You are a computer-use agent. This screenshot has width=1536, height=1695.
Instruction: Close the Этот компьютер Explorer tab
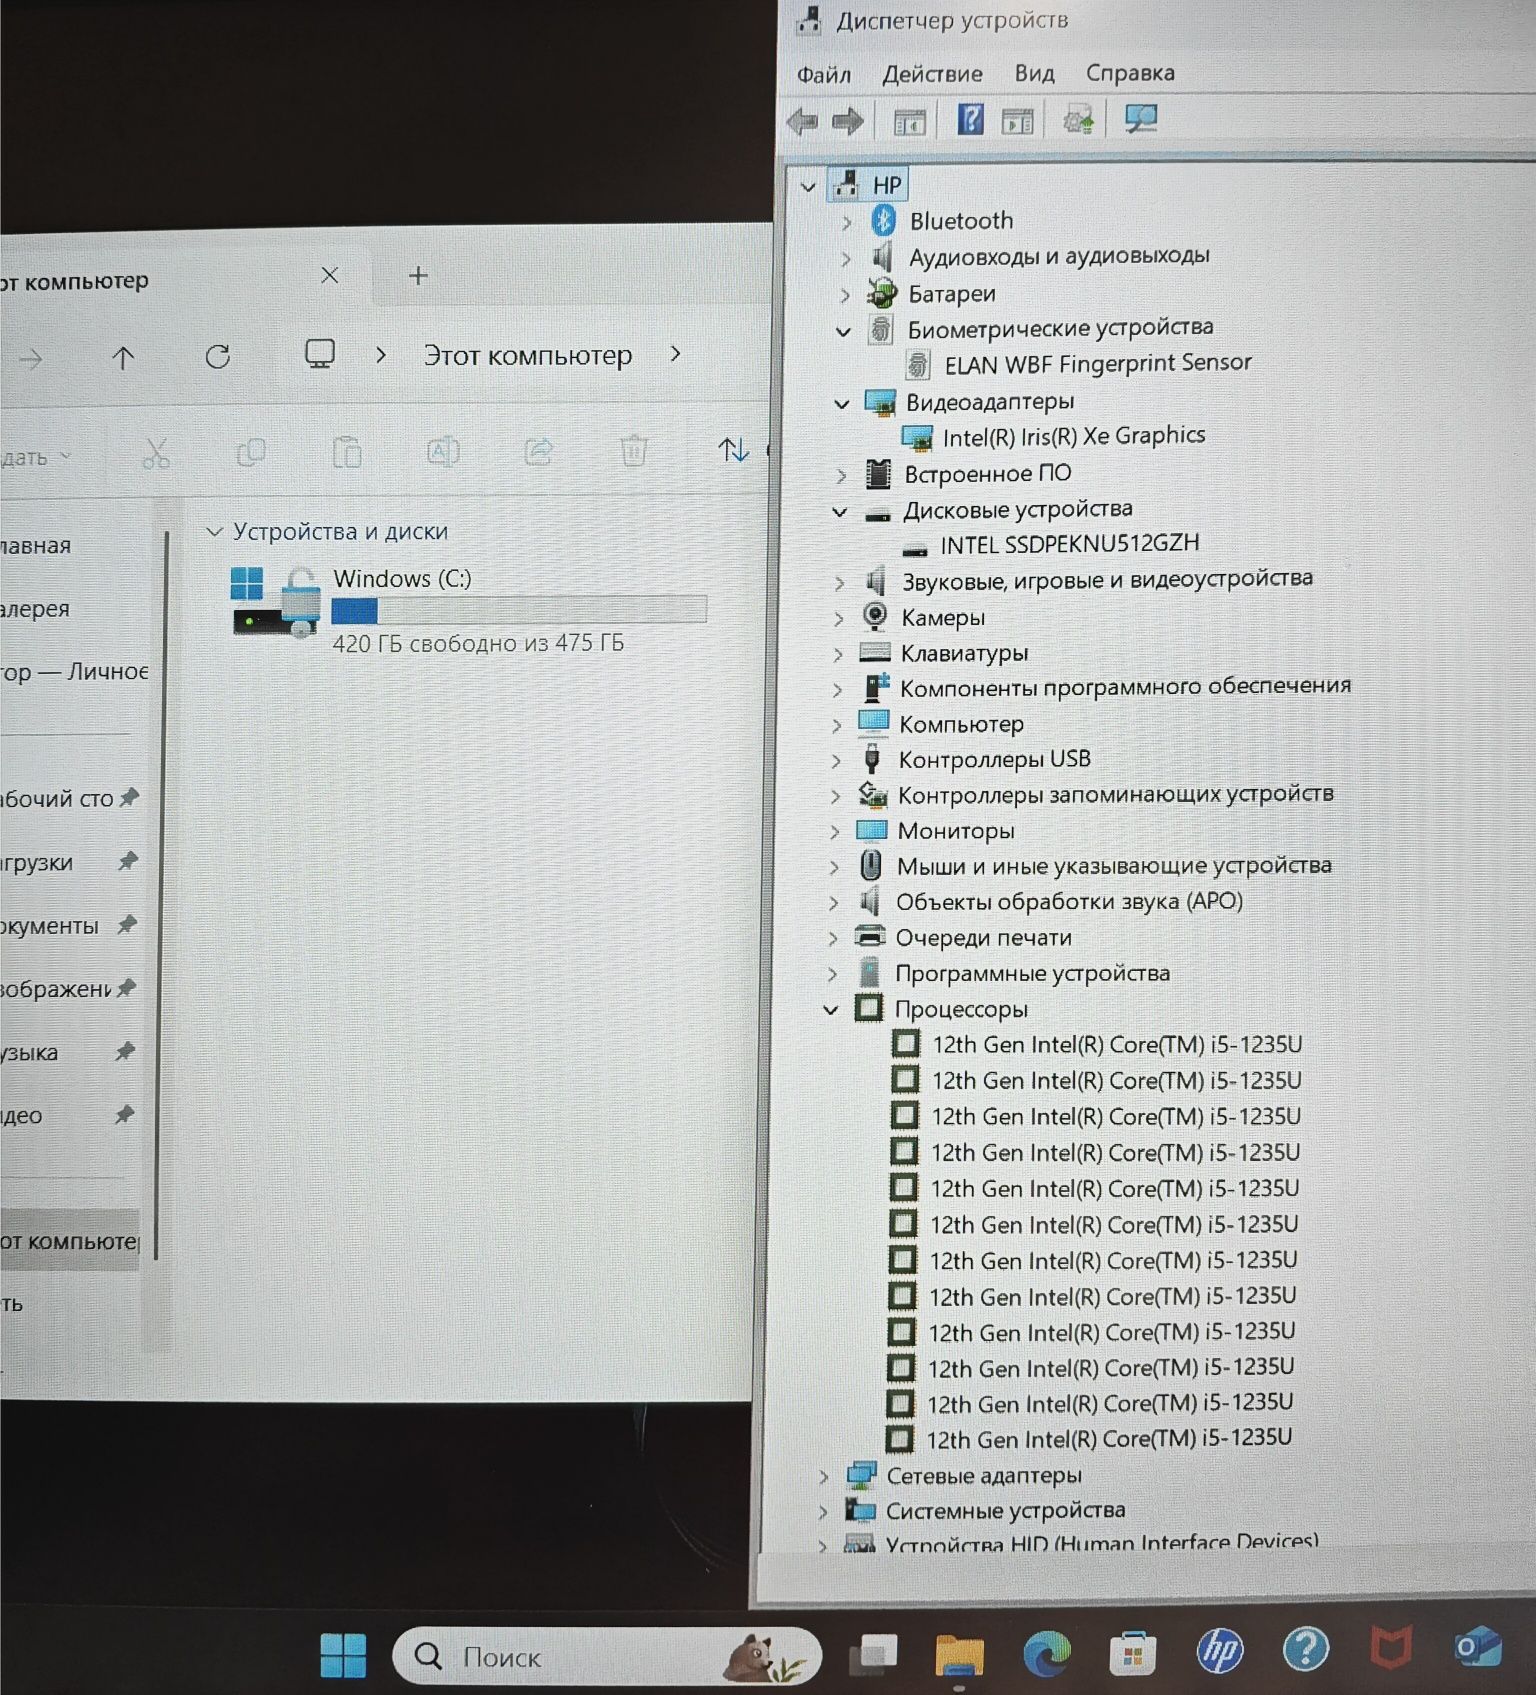[330, 275]
